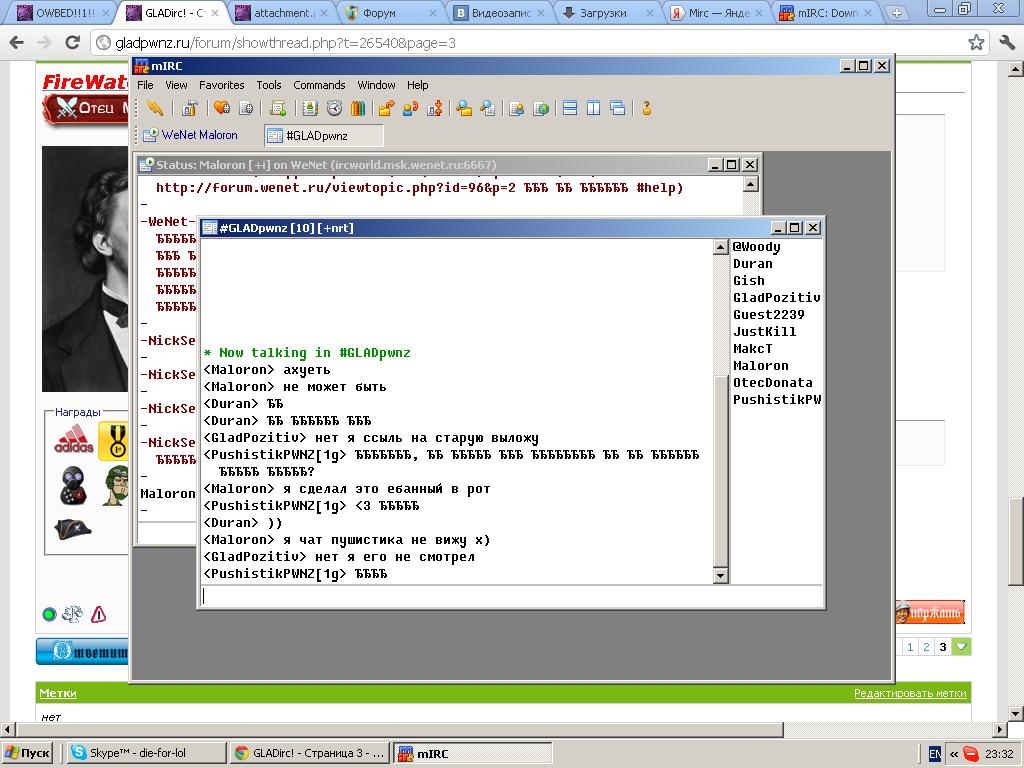This screenshot has width=1024, height=768.
Task: Open the Tools menu in mIRC
Action: click(x=268, y=85)
